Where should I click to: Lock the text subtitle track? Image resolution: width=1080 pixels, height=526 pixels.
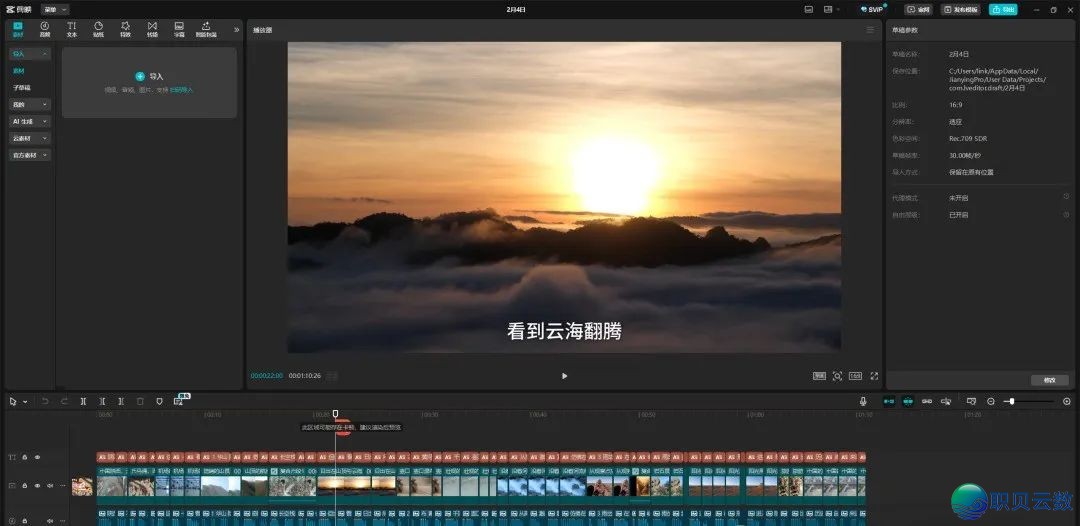pyautogui.click(x=25, y=457)
